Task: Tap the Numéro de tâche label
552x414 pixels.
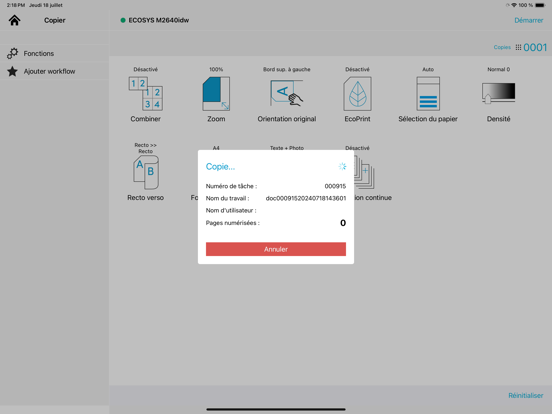Action: point(231,186)
